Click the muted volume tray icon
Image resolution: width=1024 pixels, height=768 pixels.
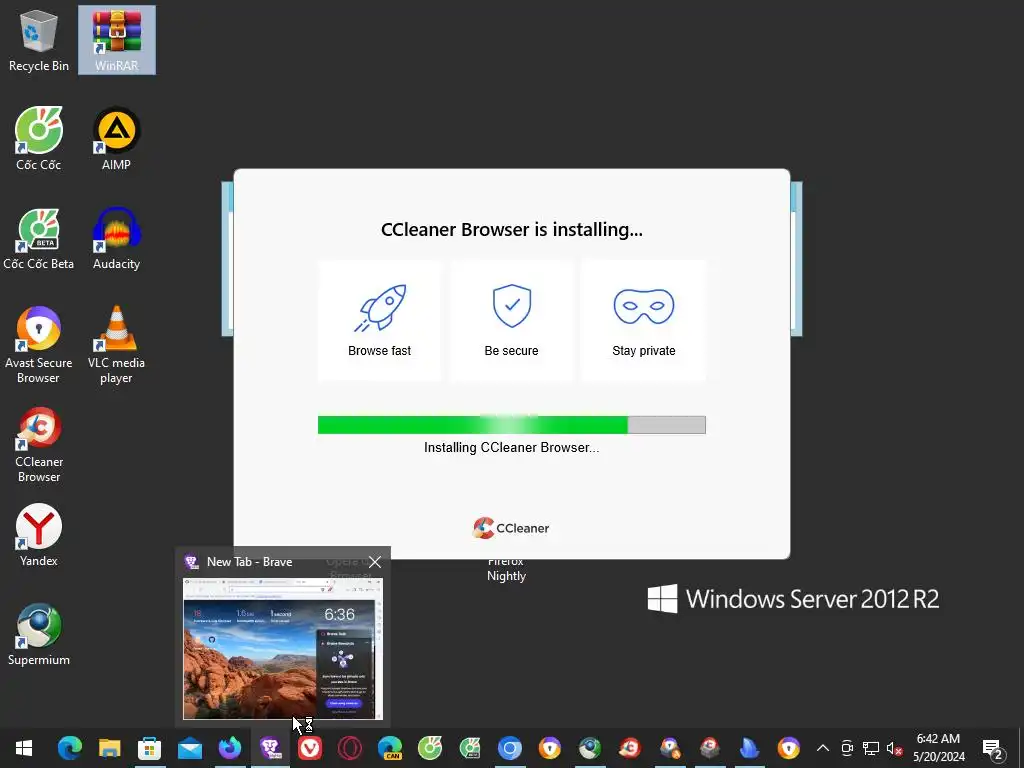click(x=894, y=748)
